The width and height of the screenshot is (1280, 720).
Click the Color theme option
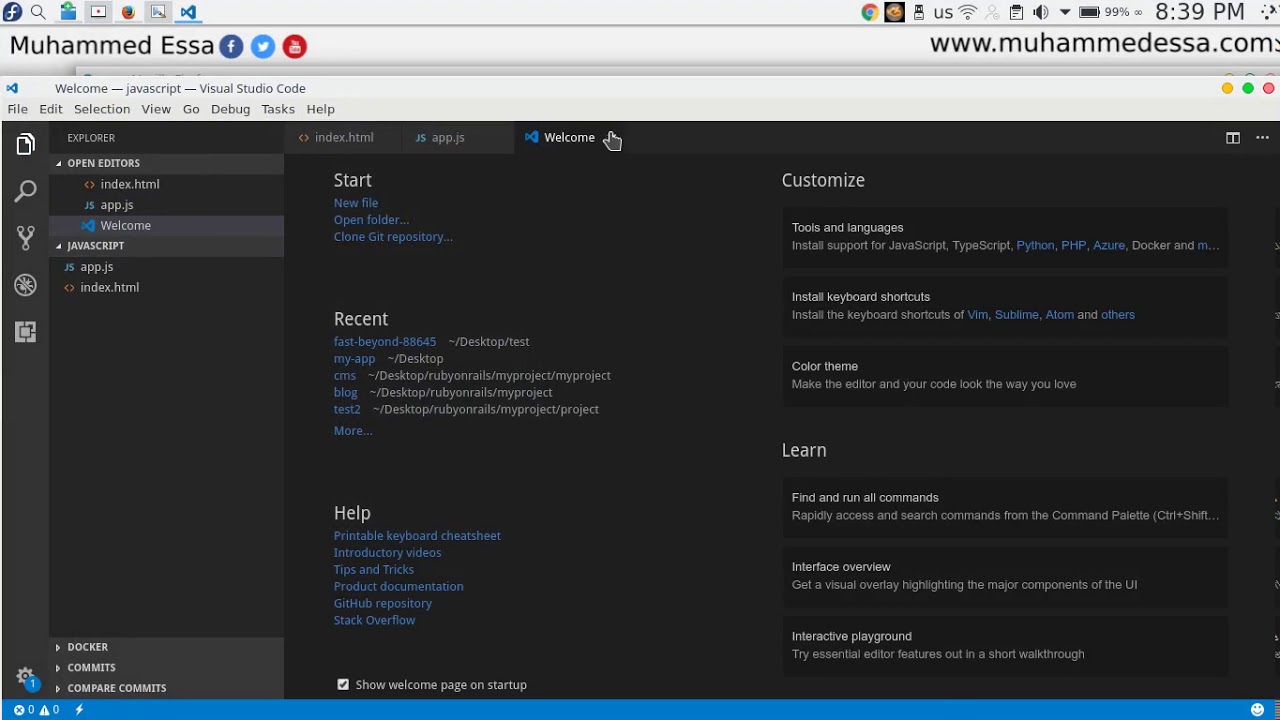pyautogui.click(x=1005, y=375)
